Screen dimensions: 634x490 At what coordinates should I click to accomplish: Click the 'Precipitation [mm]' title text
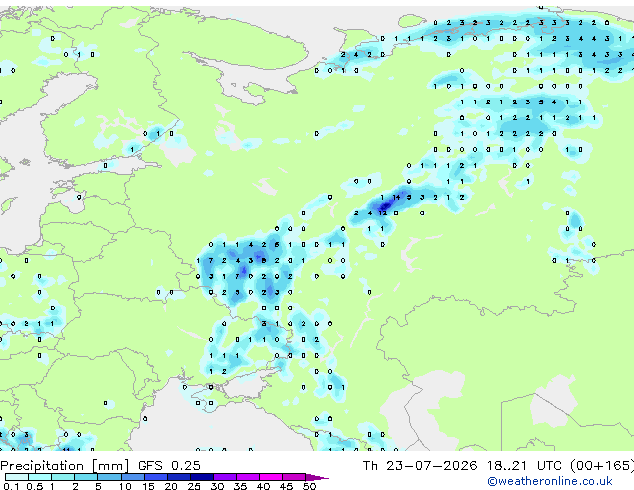[65, 466]
